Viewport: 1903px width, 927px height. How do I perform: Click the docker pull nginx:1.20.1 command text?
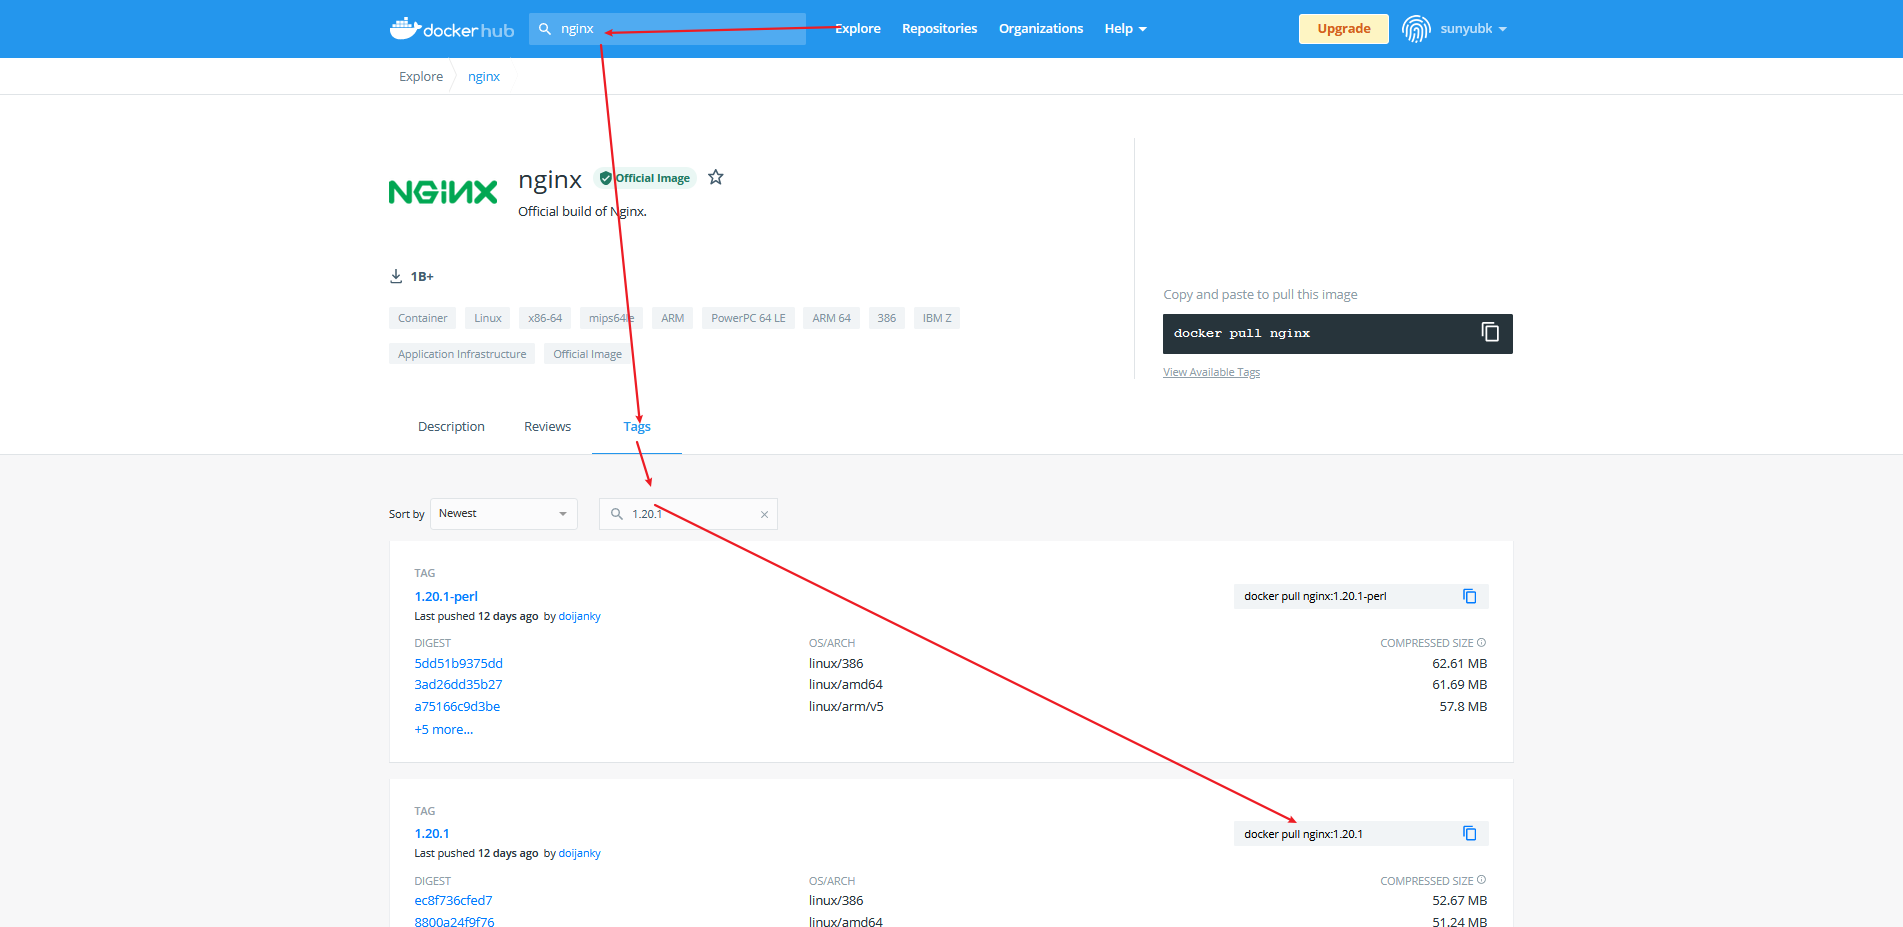click(x=1303, y=834)
